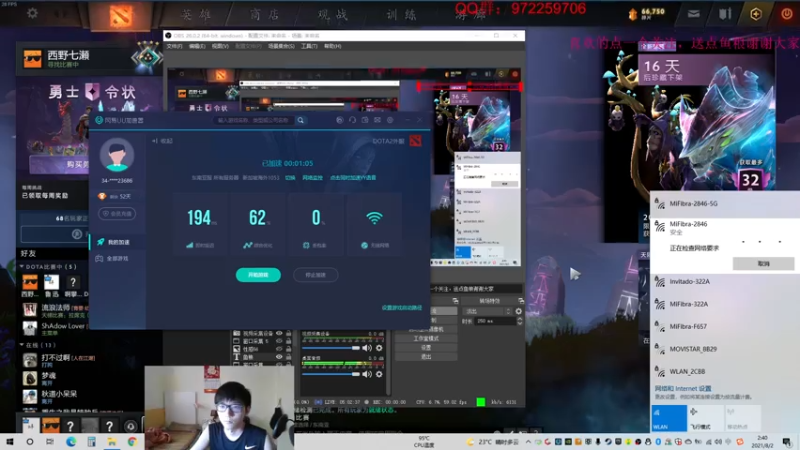
Task: Select MOVISTAR_BB29 WiFi network
Action: tap(724, 349)
